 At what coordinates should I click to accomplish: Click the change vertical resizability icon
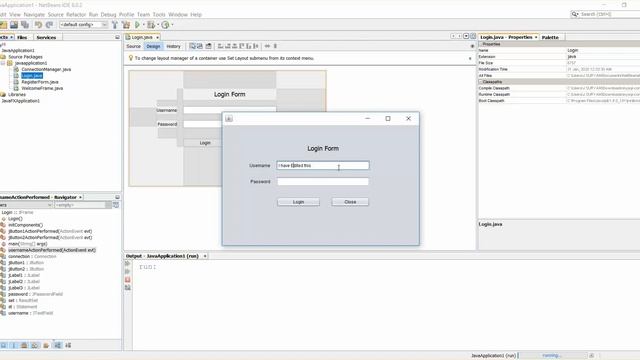(275, 46)
